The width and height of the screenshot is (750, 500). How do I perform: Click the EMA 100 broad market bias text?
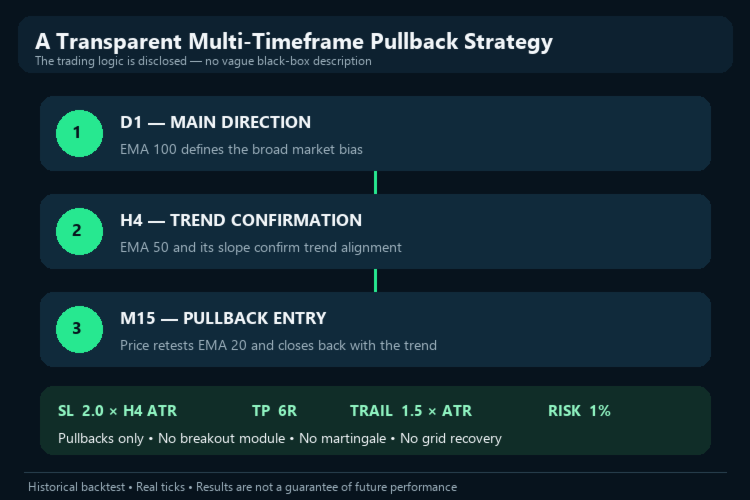(242, 149)
